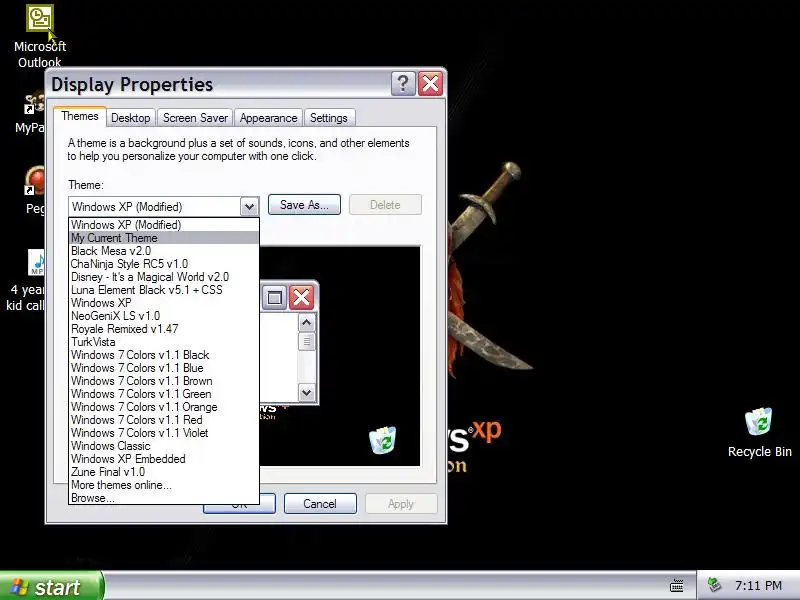Click the preview window's scrollbar thumb

tap(307, 341)
